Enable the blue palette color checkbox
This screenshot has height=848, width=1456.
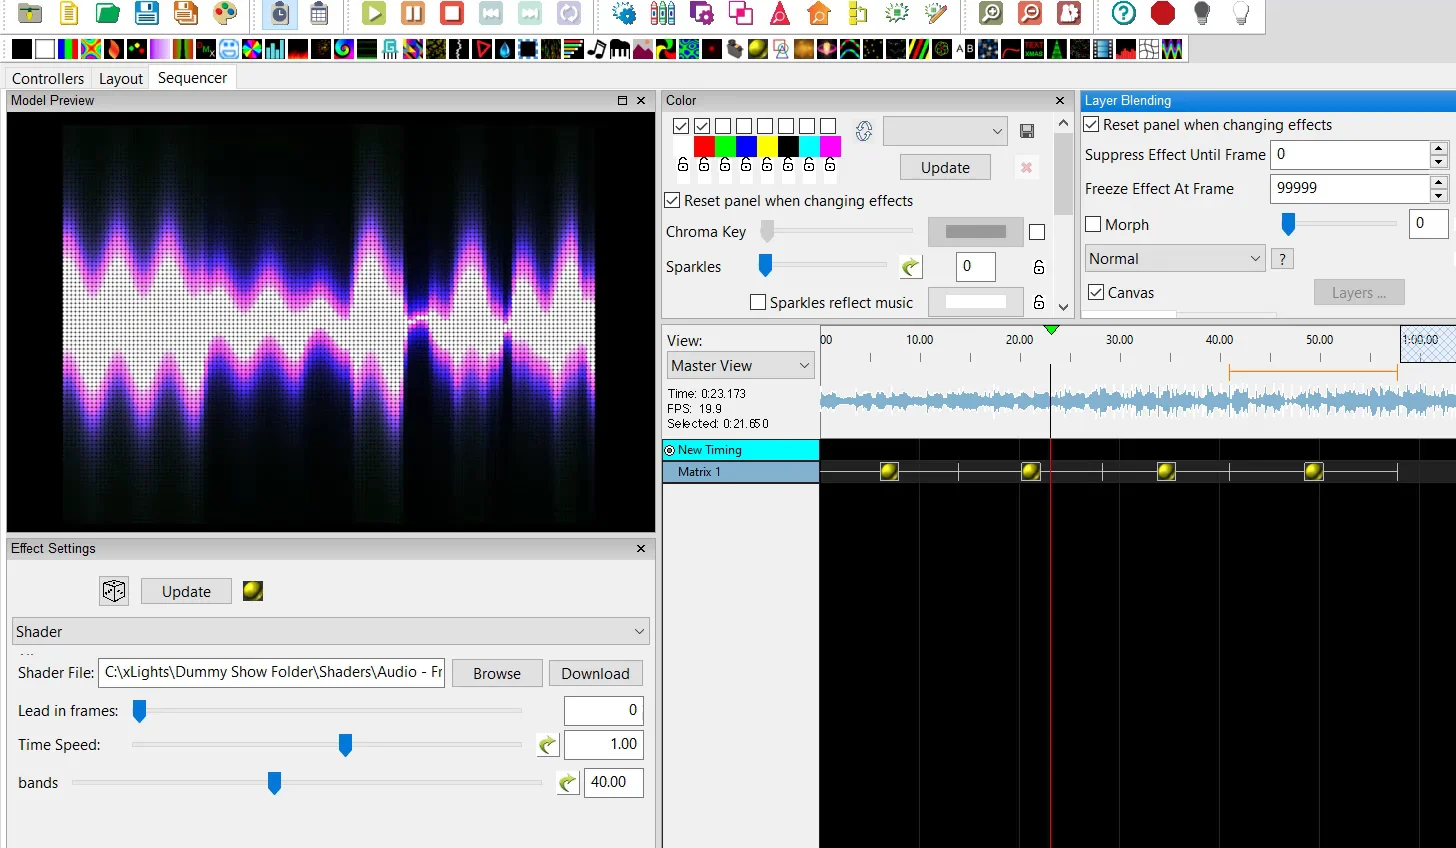(744, 126)
